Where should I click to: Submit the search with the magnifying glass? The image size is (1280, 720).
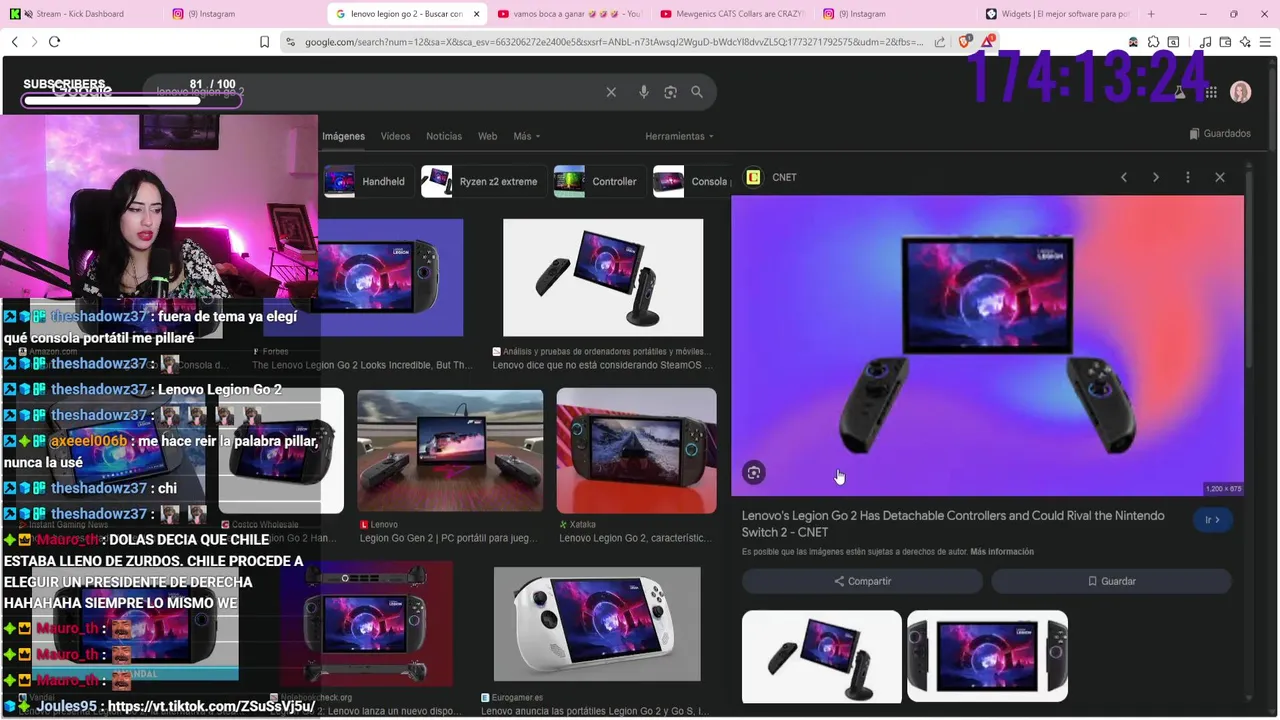[x=697, y=92]
